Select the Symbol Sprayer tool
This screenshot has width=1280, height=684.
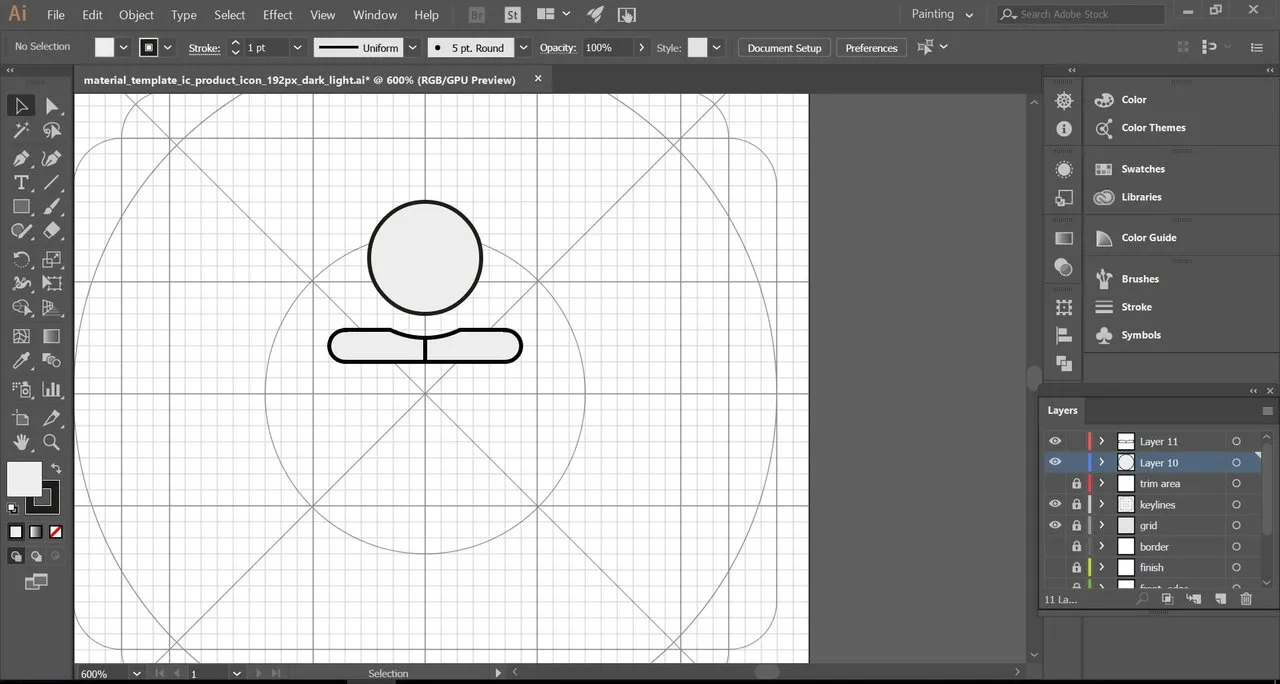tap(21, 389)
